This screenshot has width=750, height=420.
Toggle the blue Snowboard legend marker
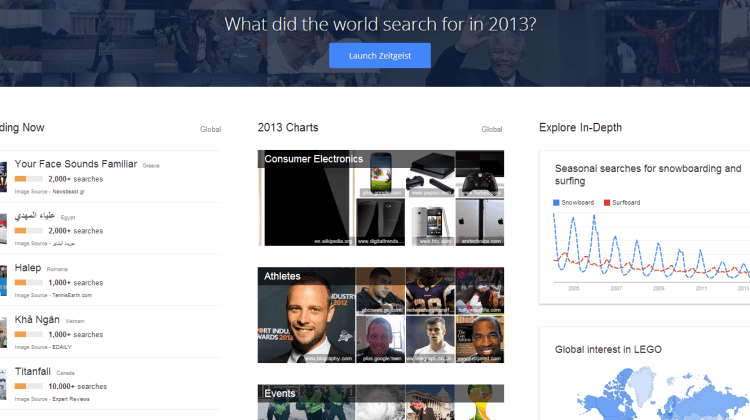556,202
